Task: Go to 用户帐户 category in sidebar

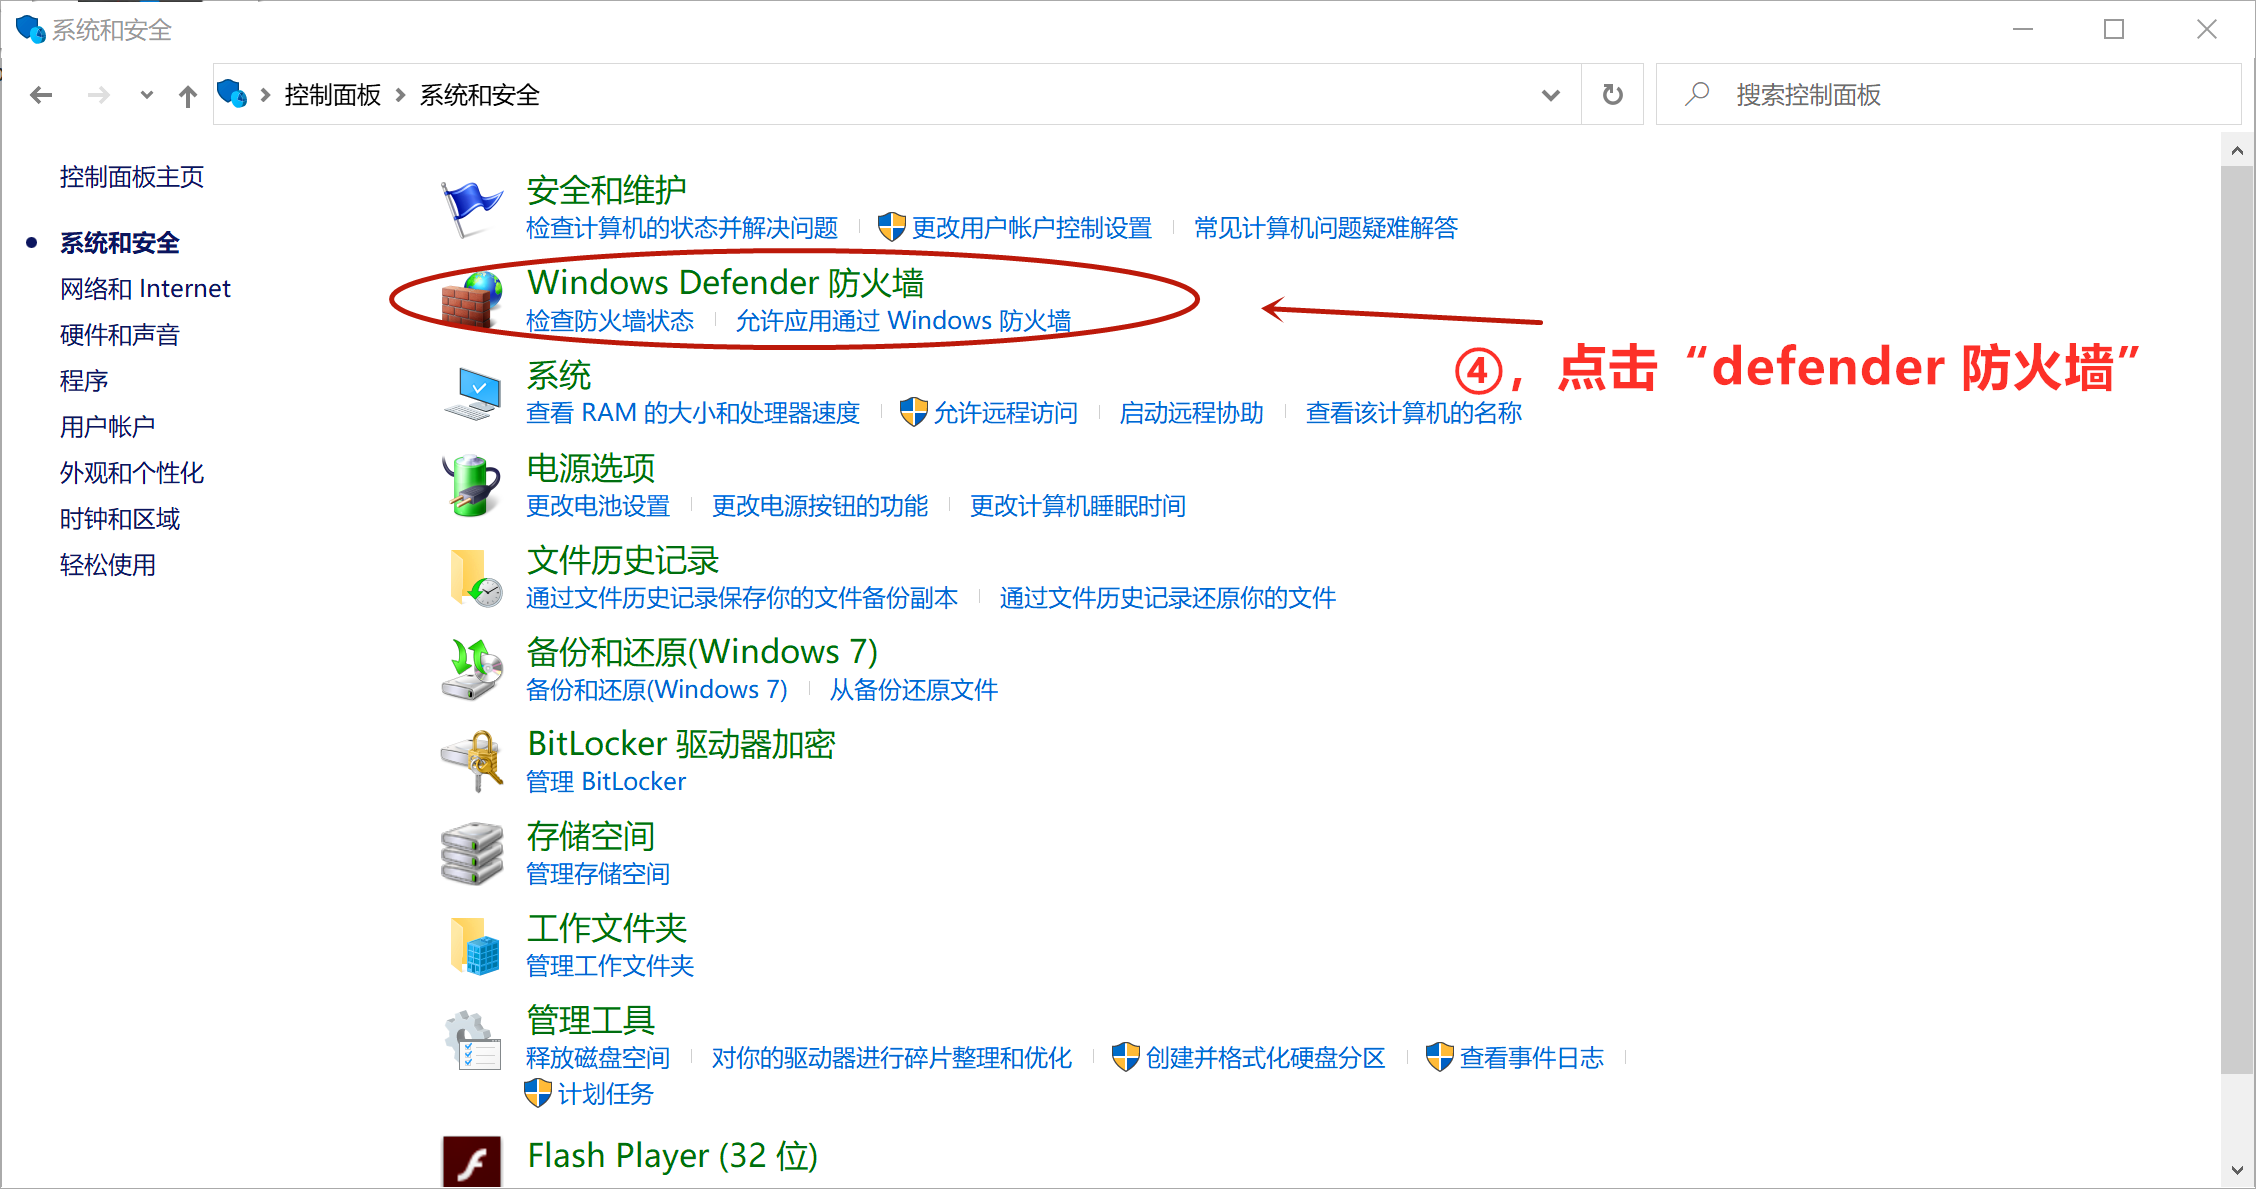Action: [108, 427]
